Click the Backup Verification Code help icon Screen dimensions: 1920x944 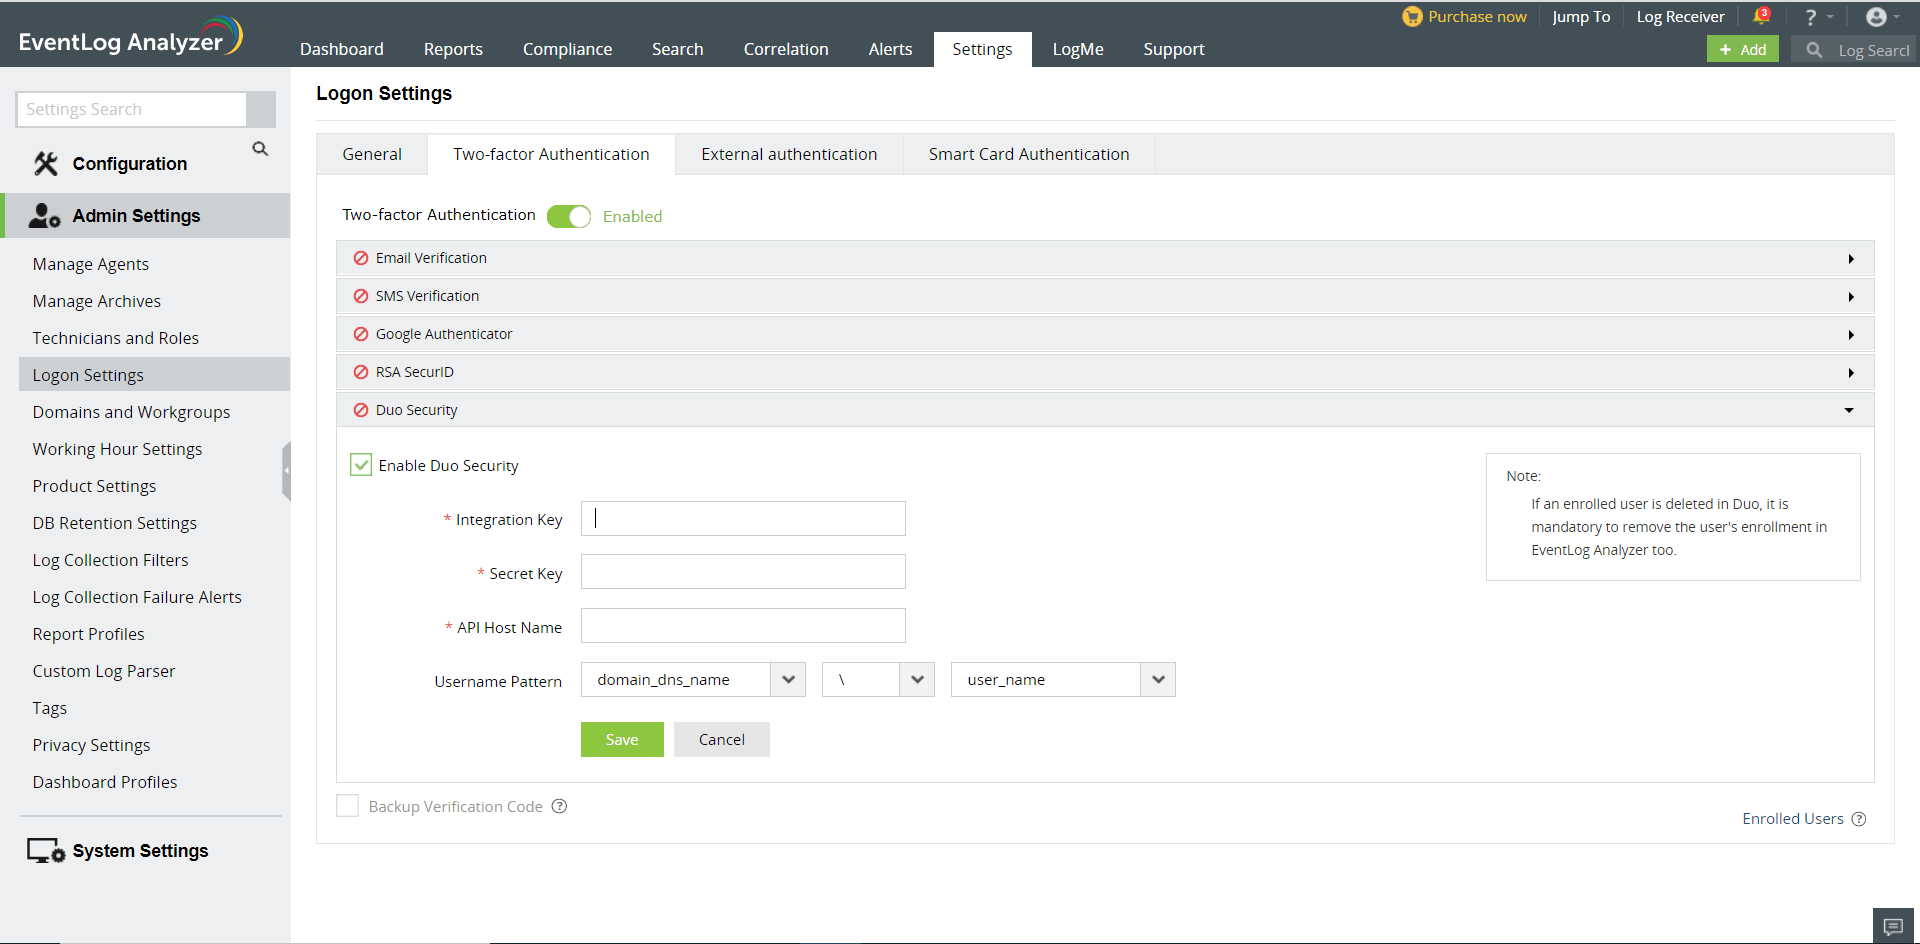coord(560,806)
